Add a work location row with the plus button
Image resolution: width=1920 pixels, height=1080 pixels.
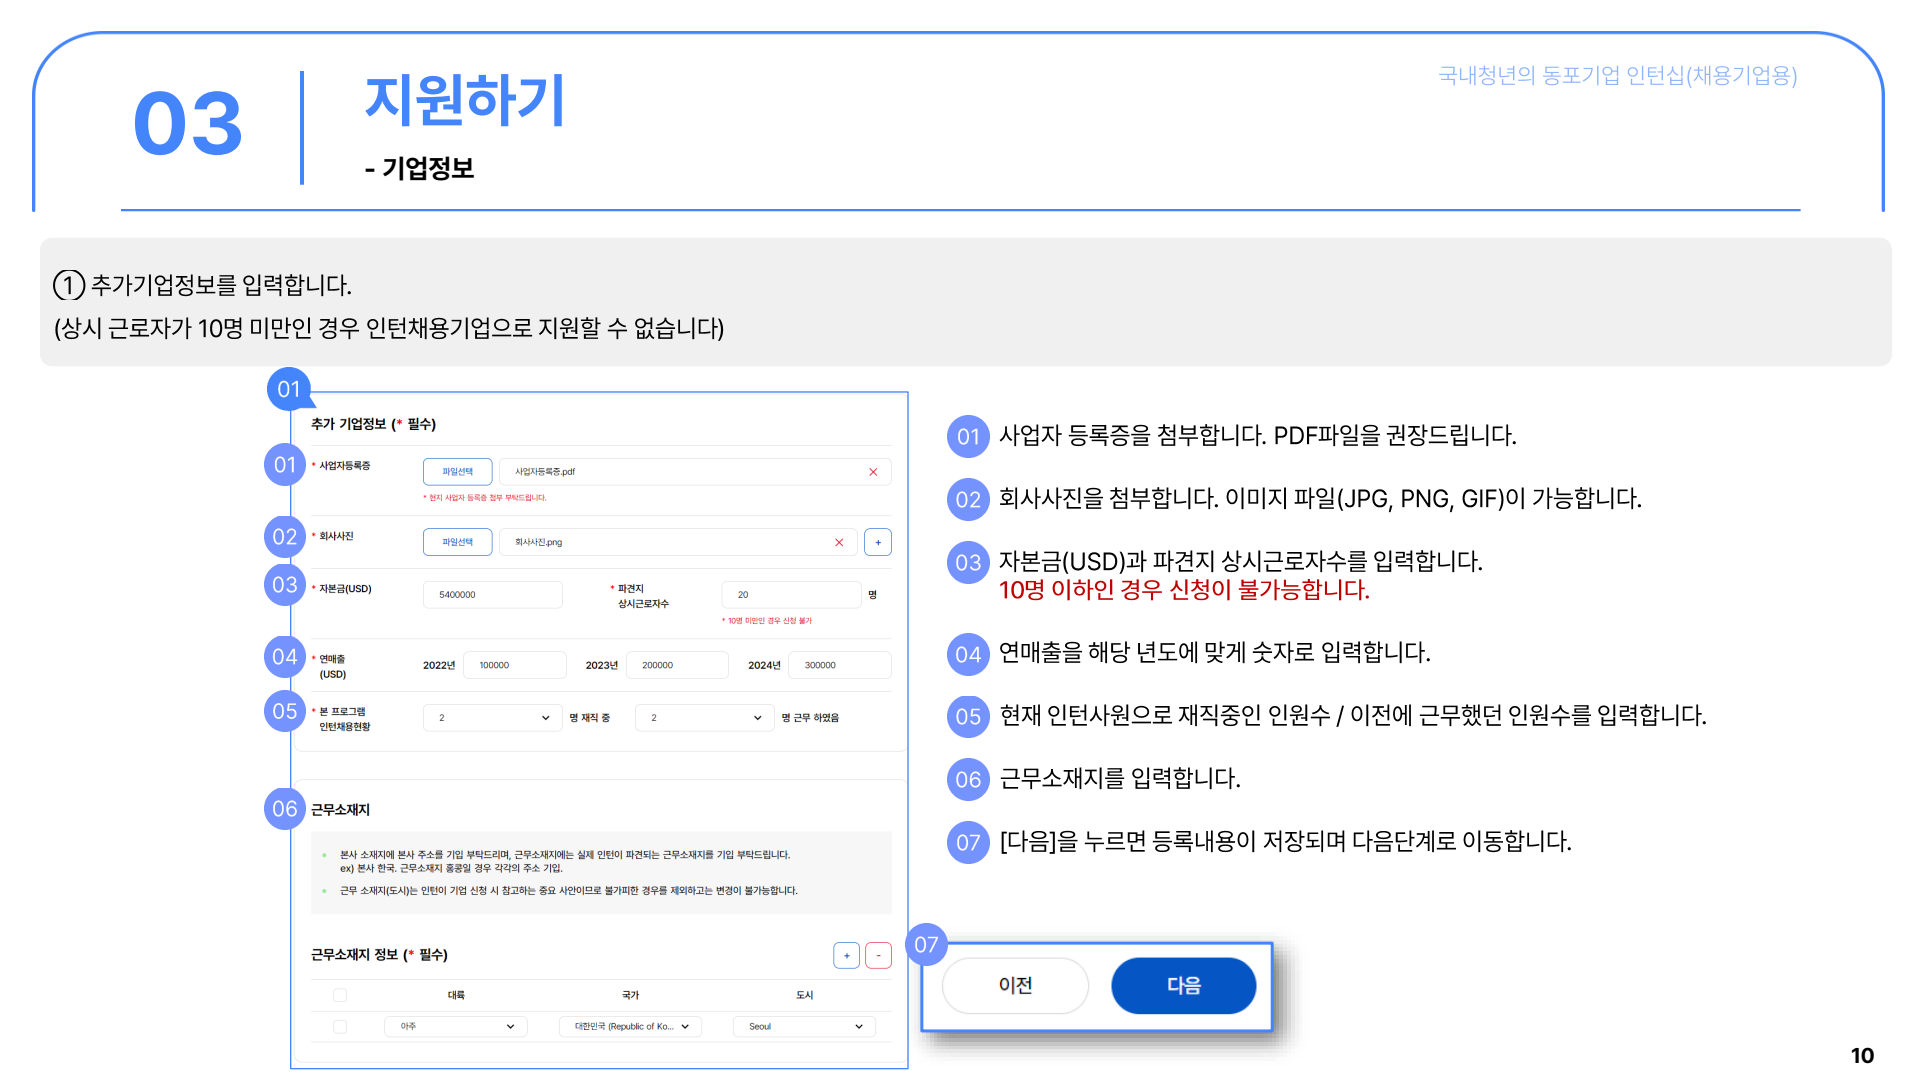[x=846, y=955]
